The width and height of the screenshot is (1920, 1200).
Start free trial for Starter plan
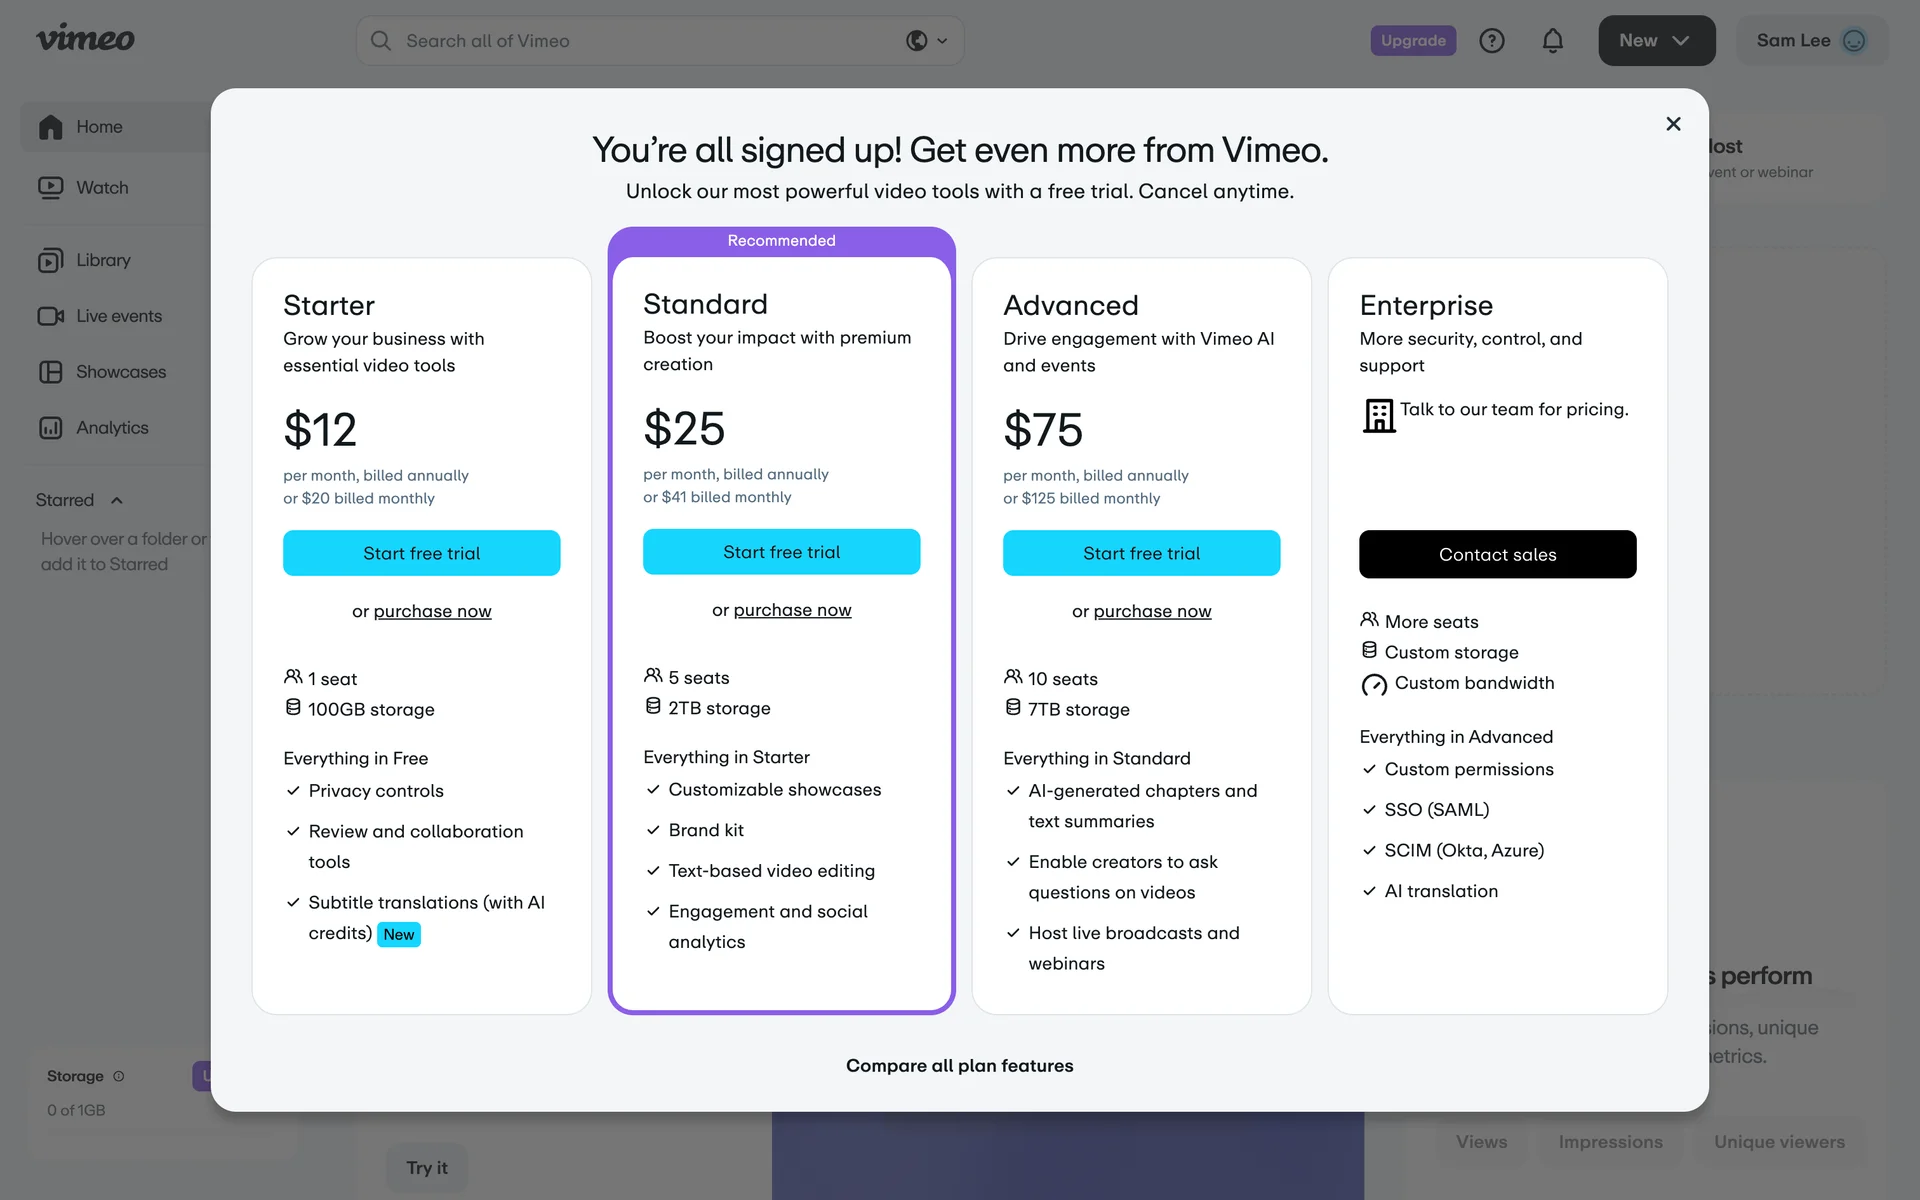[421, 553]
